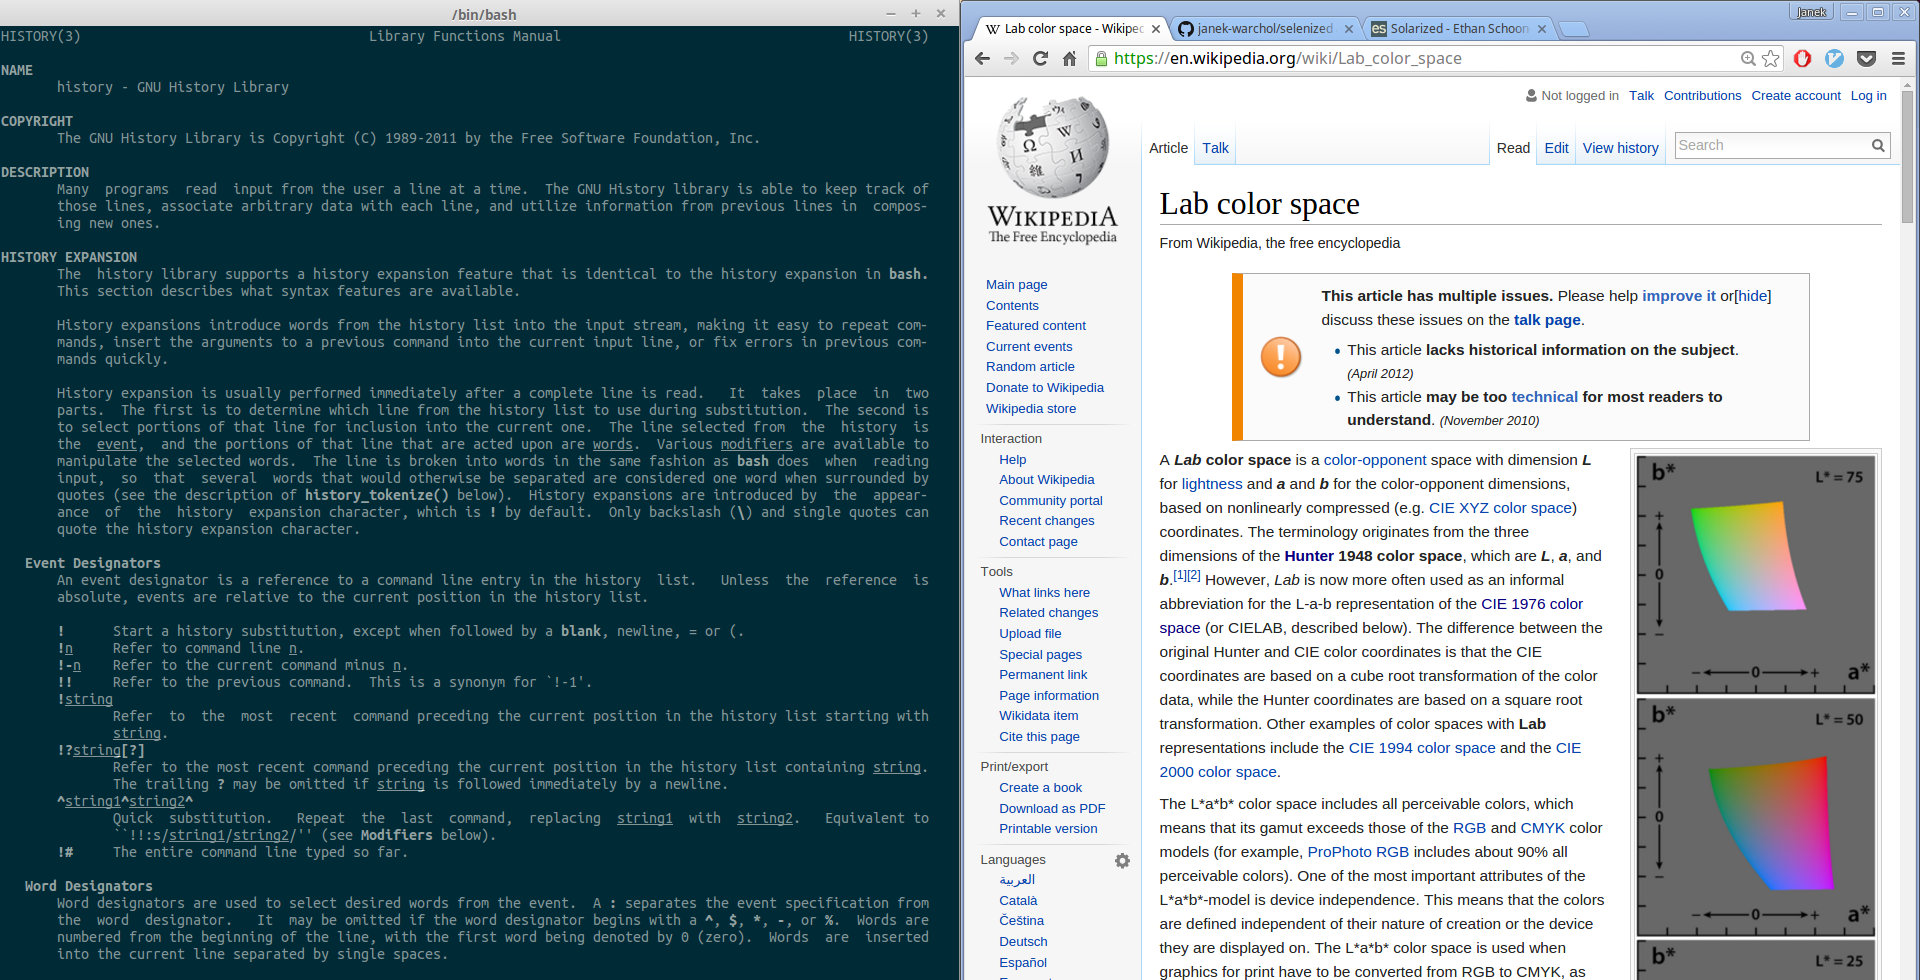Click Donate to Wikipedia link

[x=1044, y=388]
